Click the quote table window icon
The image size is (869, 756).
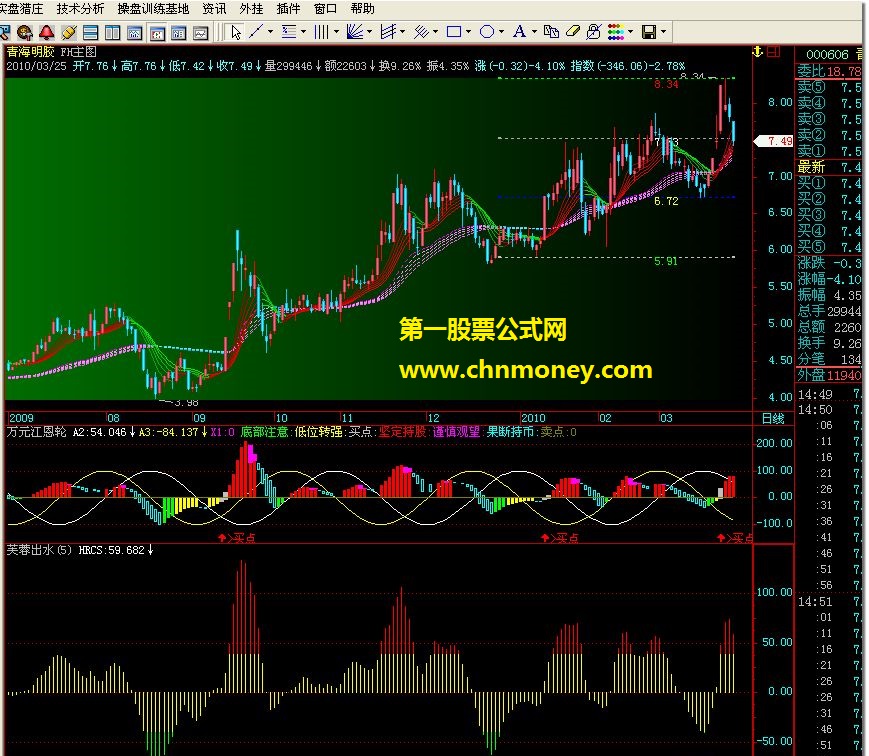[178, 33]
